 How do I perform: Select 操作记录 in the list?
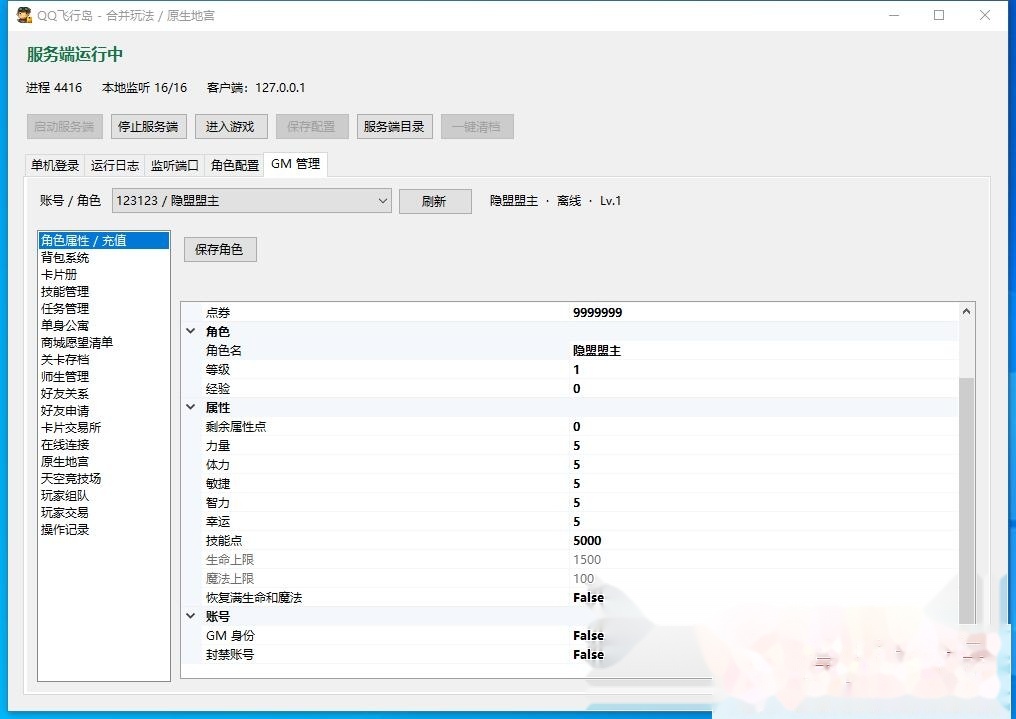[104, 529]
